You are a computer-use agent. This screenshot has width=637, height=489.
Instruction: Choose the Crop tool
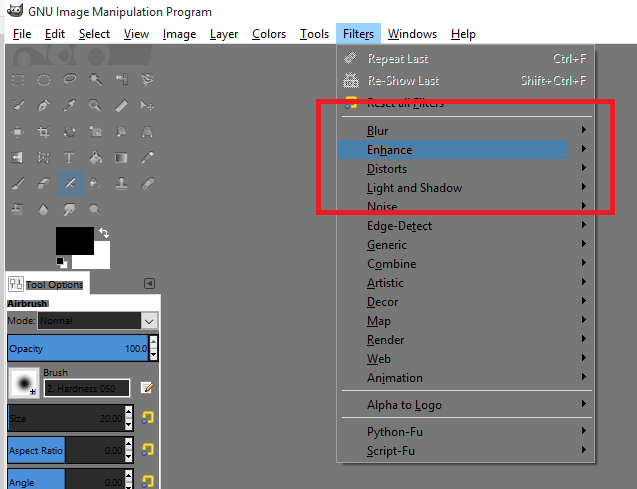point(44,132)
